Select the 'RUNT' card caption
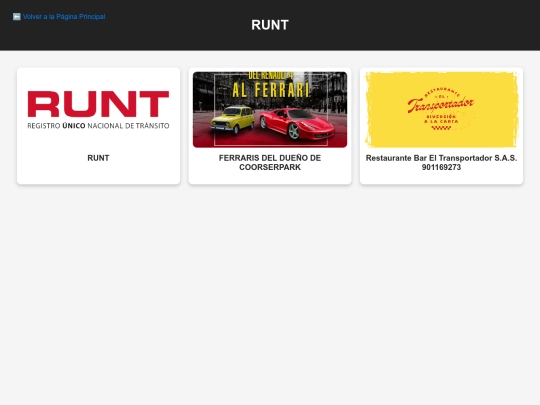 click(x=98, y=158)
